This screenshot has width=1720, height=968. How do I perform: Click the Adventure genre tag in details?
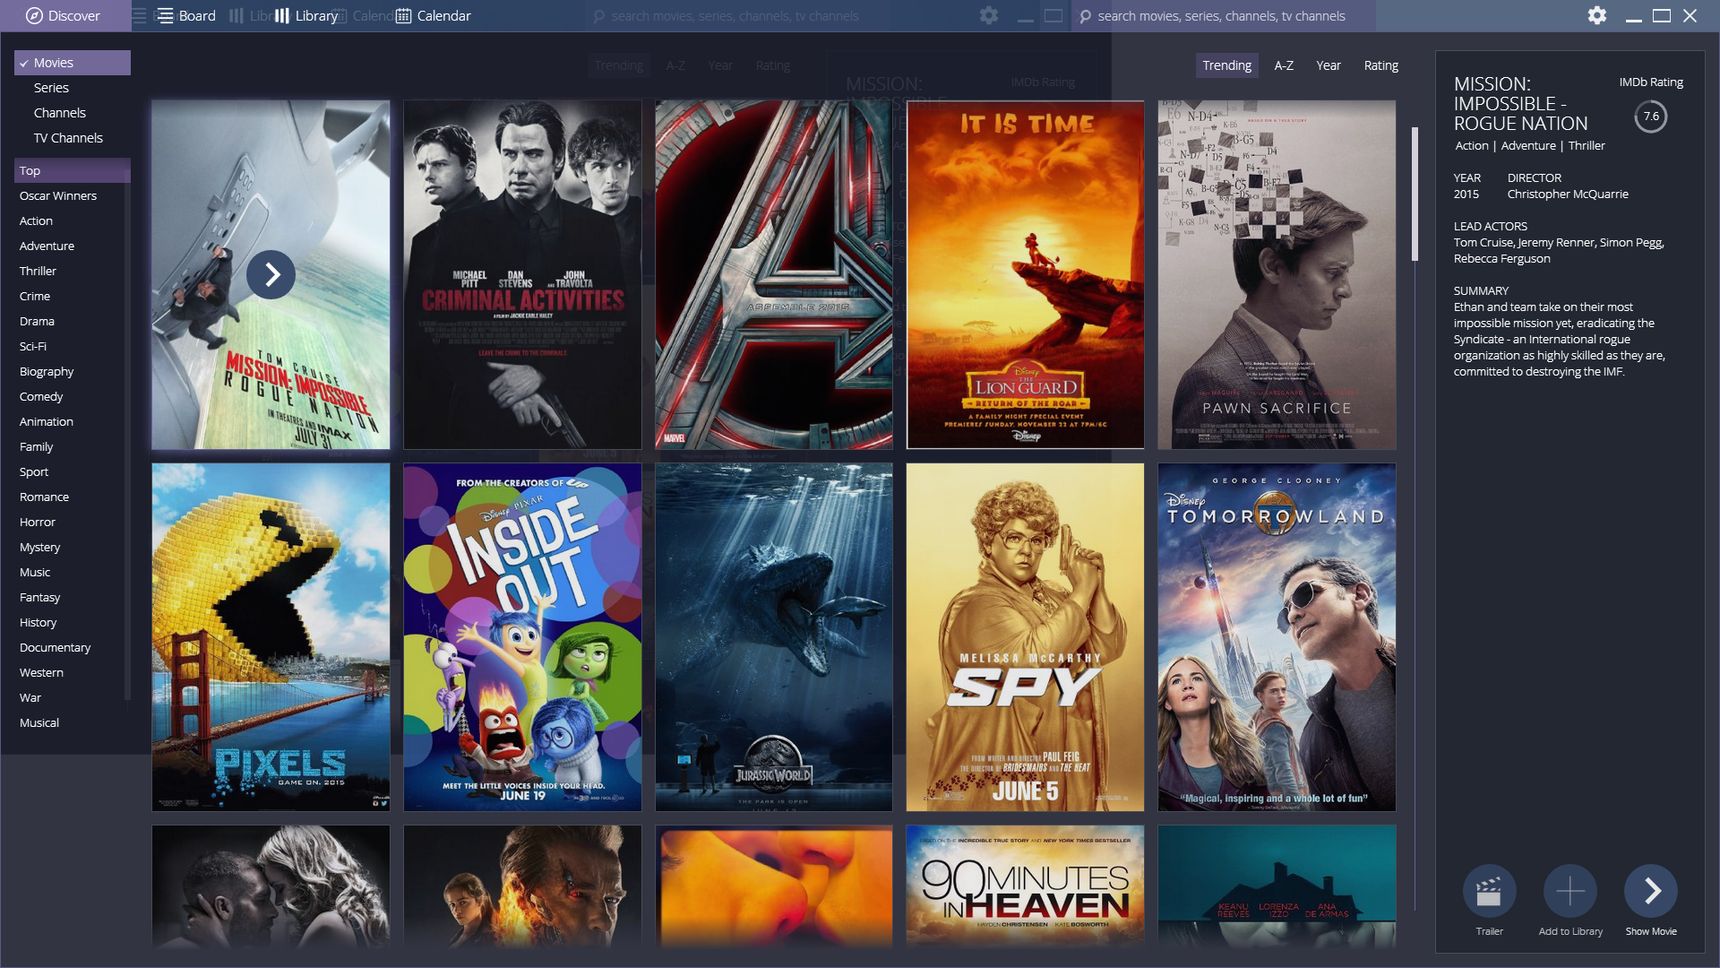tap(1528, 146)
